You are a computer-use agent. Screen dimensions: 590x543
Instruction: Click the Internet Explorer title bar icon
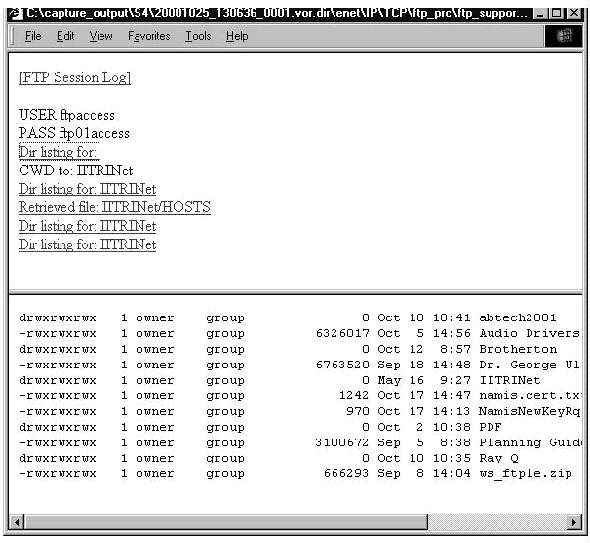[x=15, y=14]
